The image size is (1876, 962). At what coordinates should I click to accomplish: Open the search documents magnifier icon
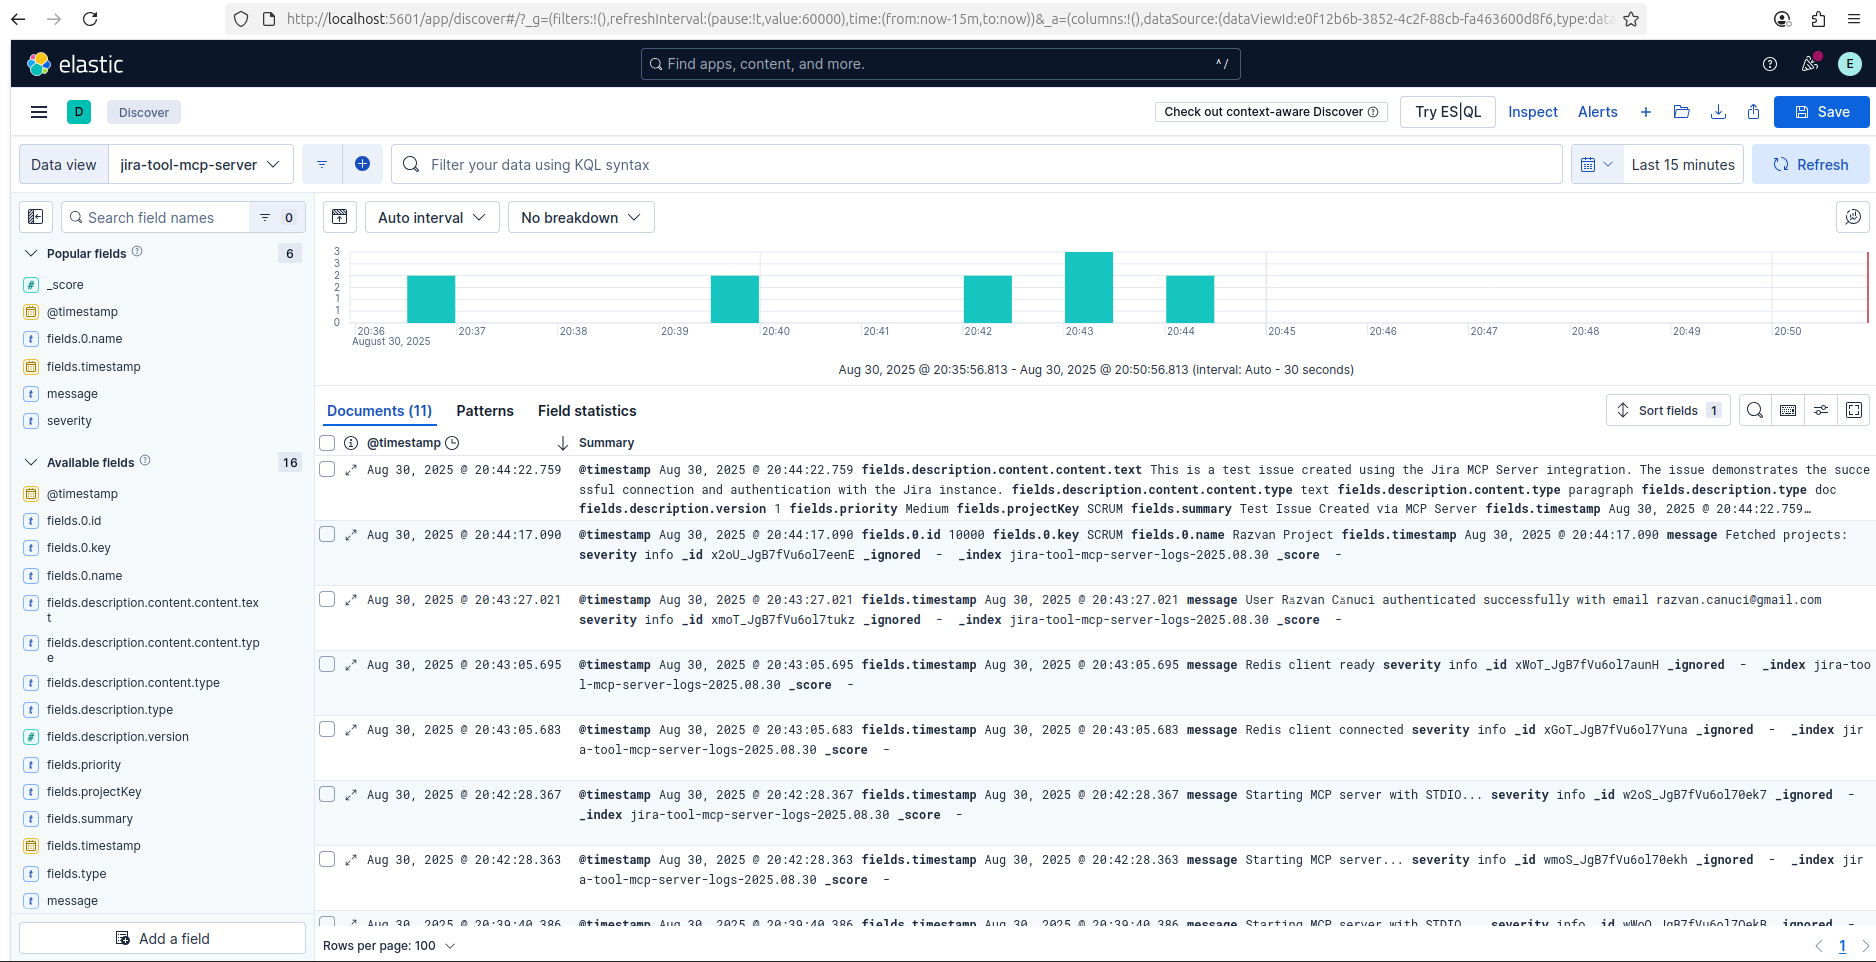(1754, 410)
